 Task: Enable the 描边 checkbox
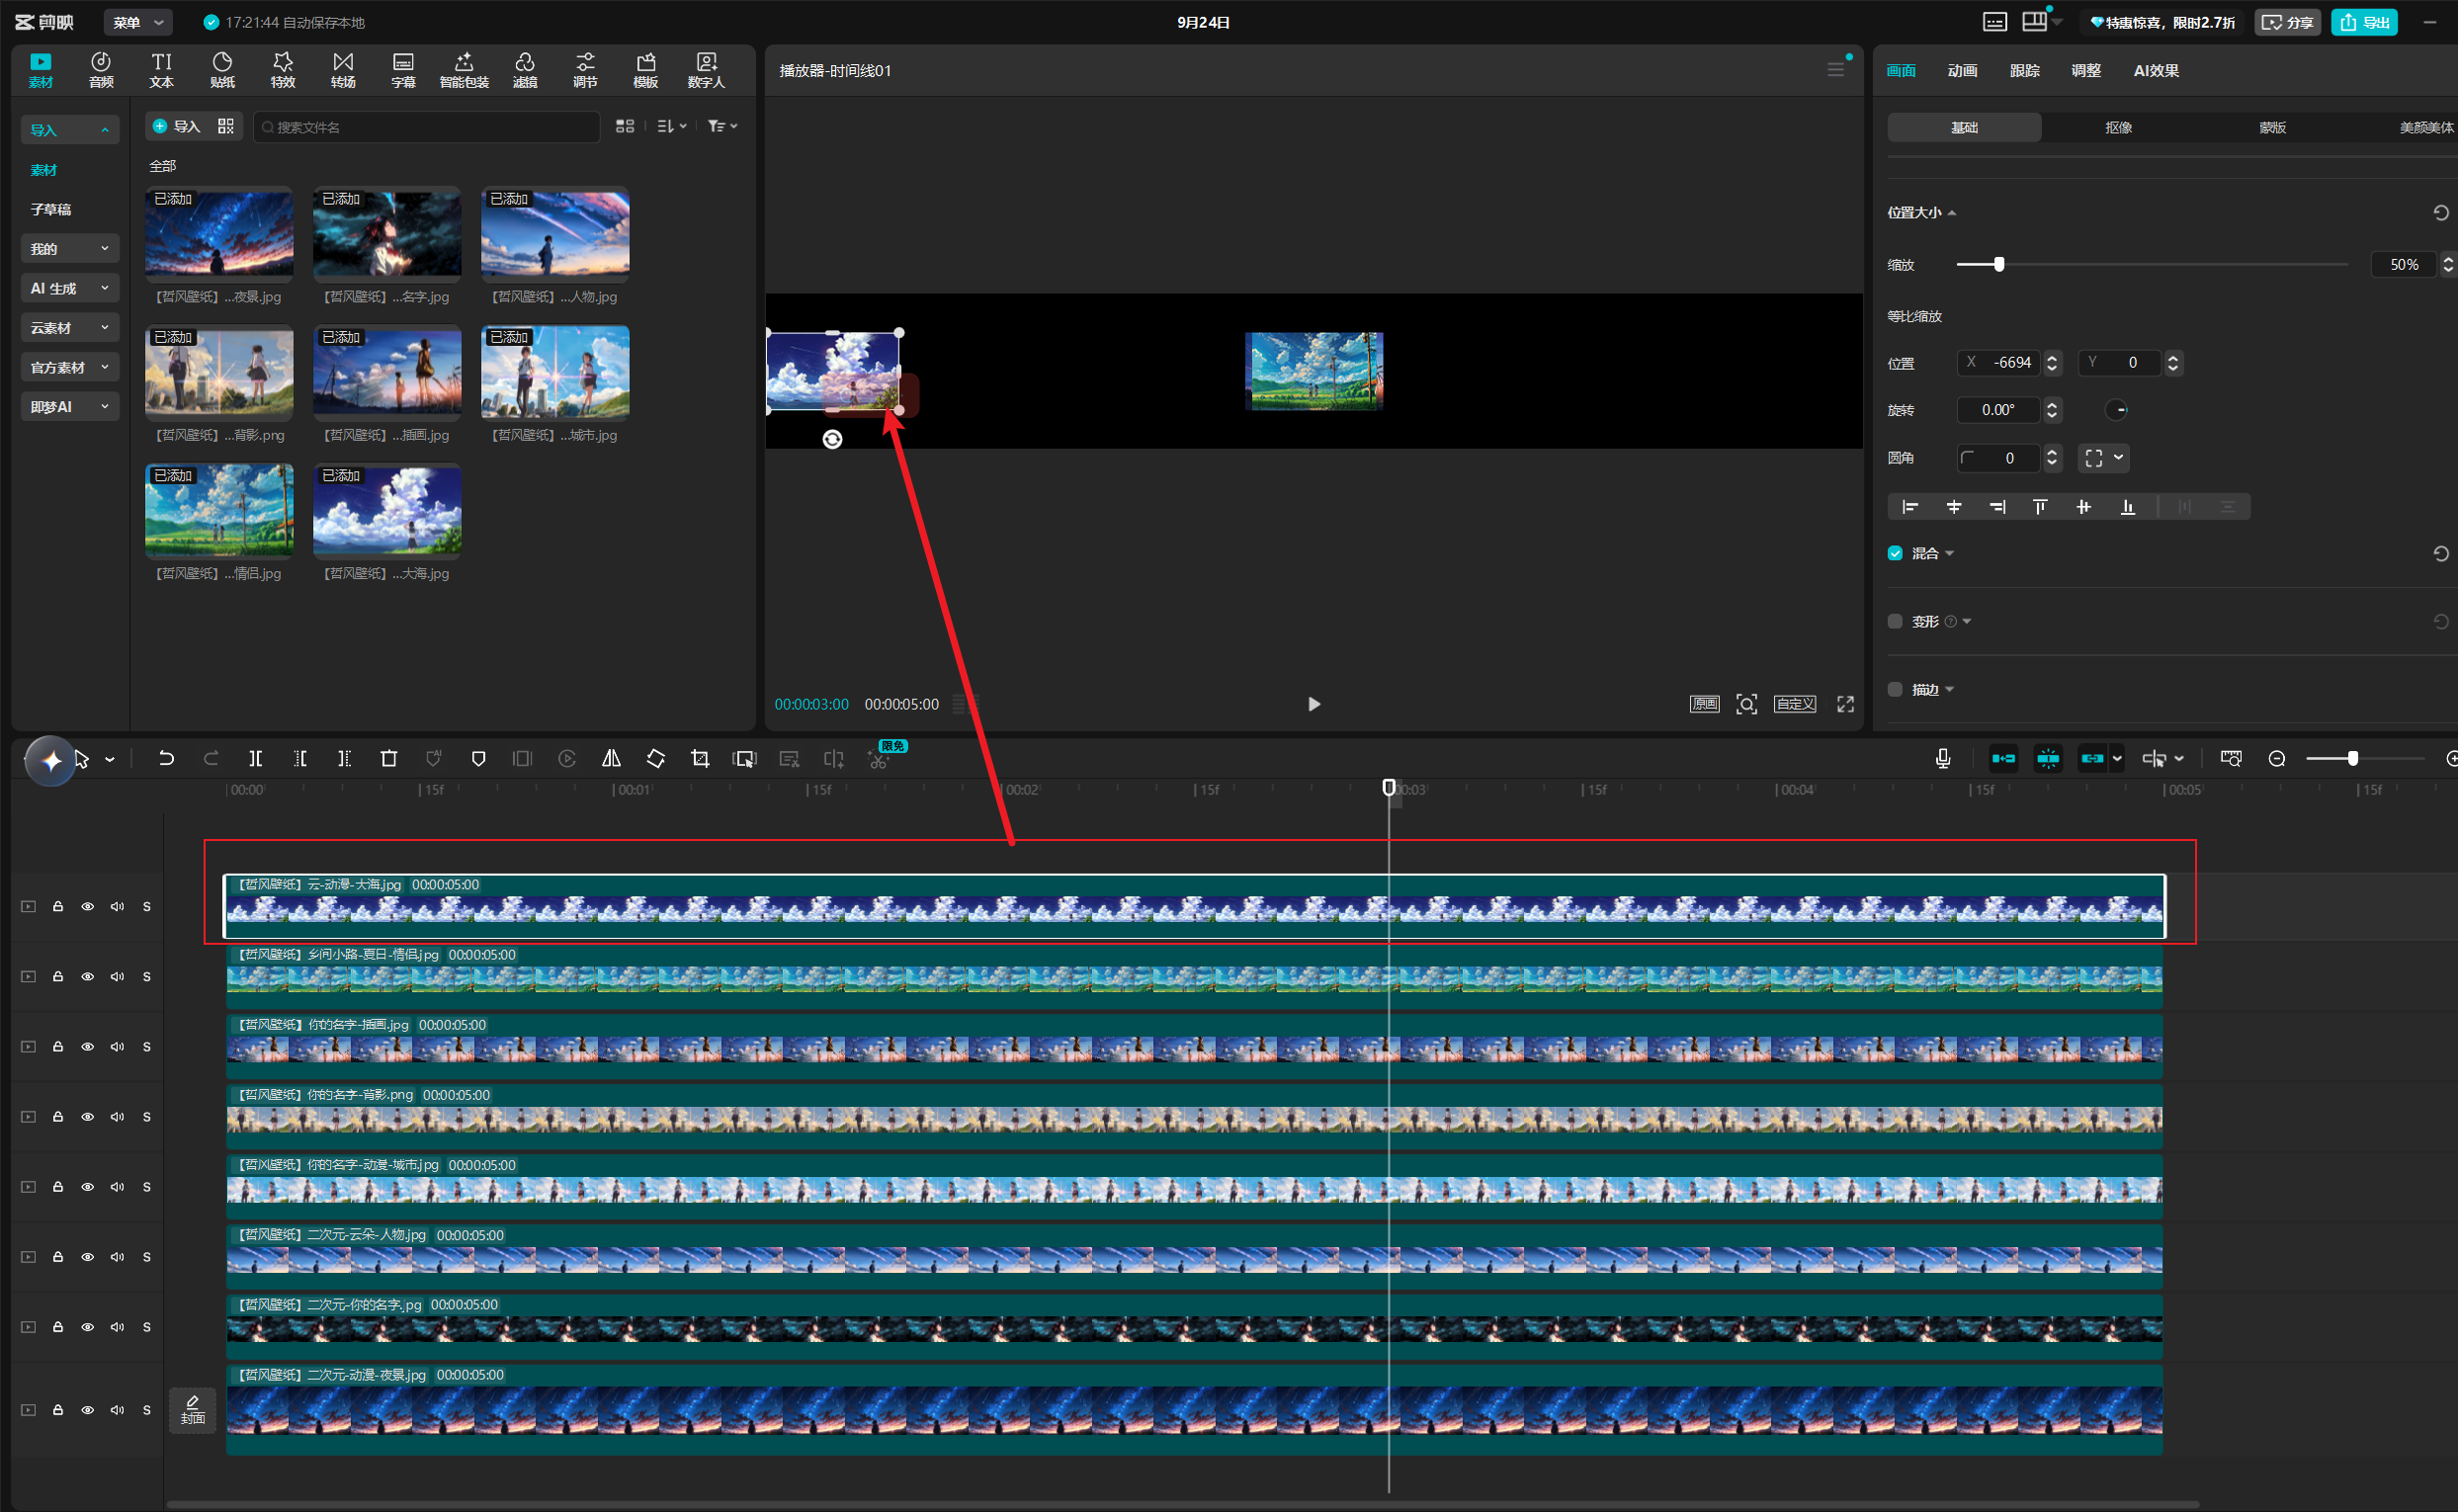click(x=1894, y=689)
